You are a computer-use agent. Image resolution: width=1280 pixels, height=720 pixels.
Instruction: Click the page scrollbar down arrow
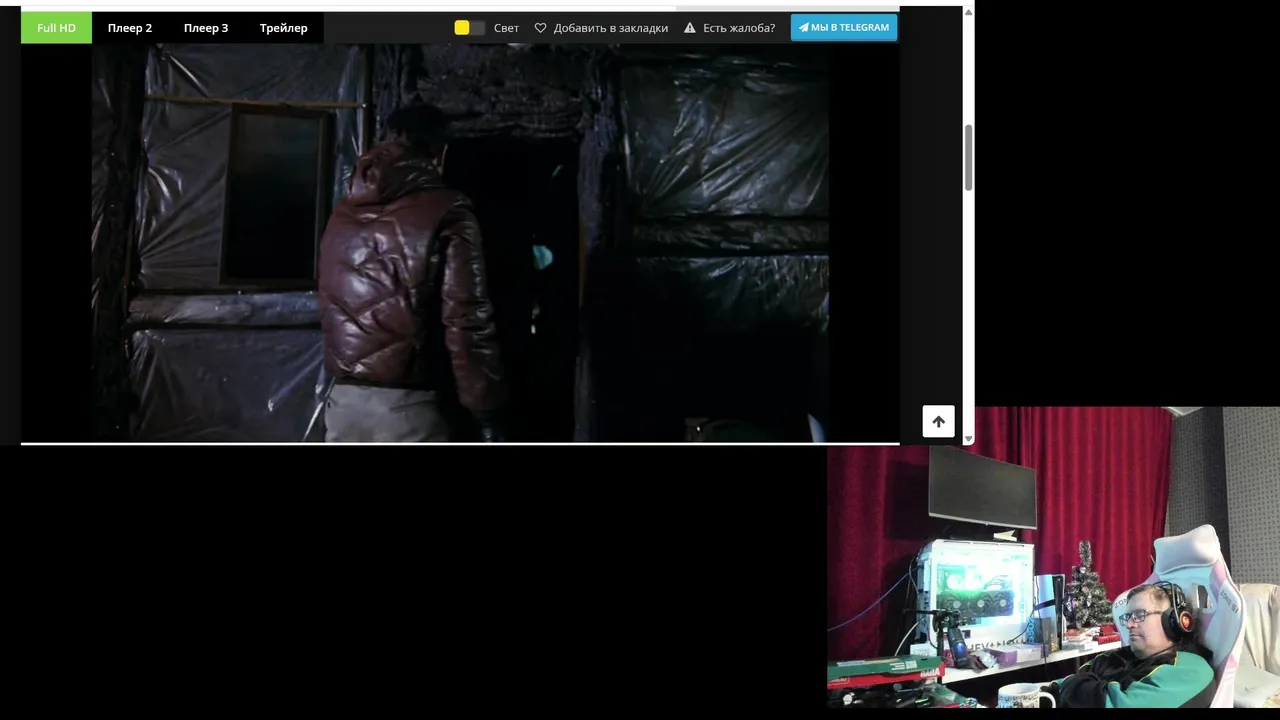(968, 438)
